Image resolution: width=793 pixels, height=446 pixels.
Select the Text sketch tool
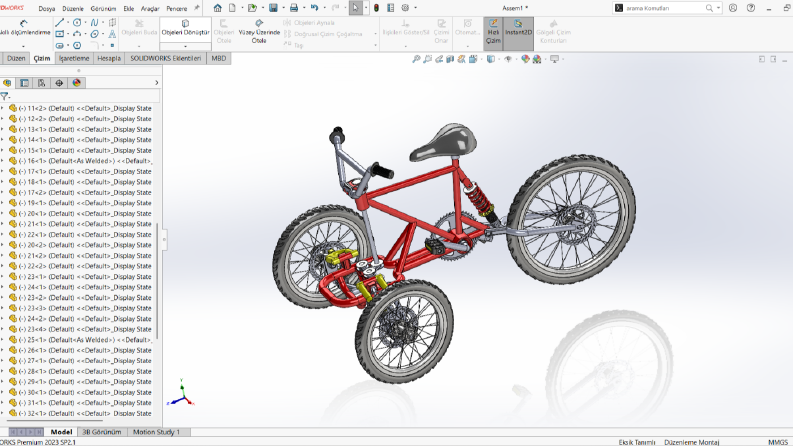pyautogui.click(x=112, y=34)
